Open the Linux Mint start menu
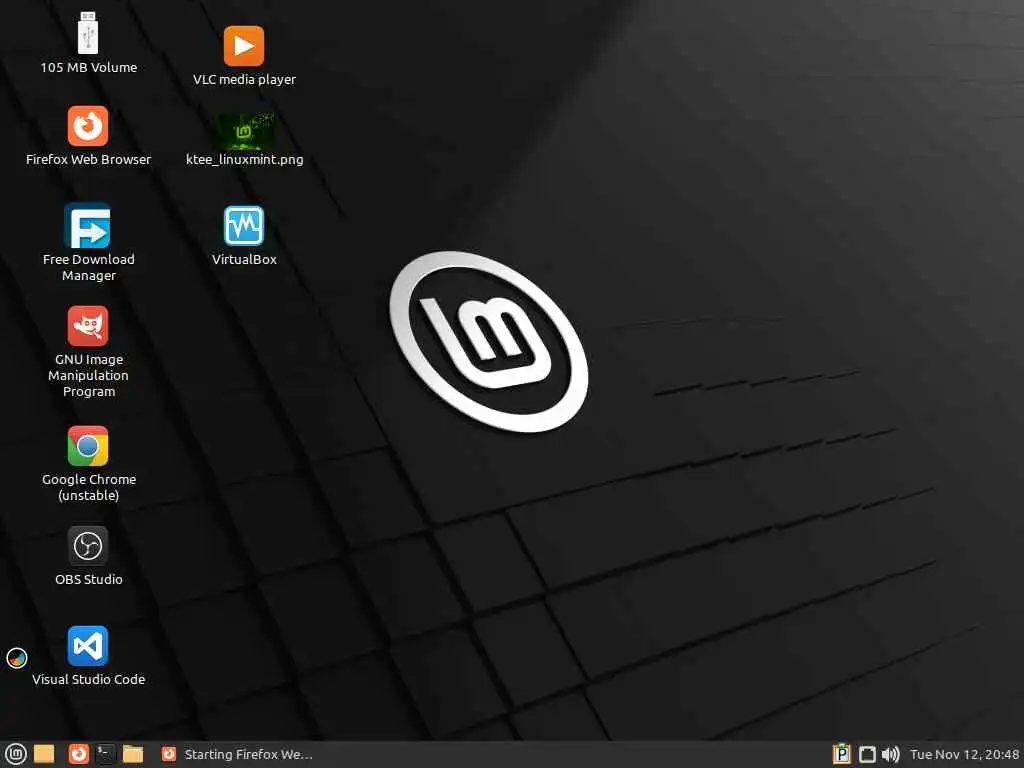 16,754
